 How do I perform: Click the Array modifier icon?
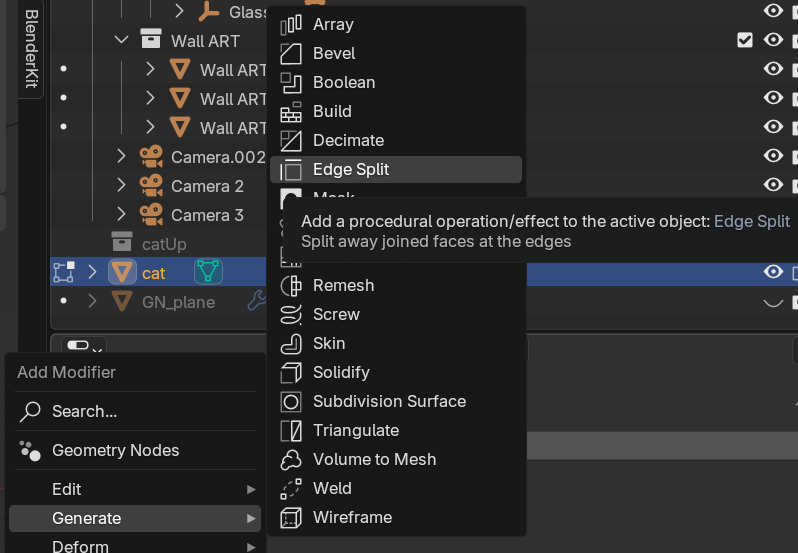pos(291,25)
